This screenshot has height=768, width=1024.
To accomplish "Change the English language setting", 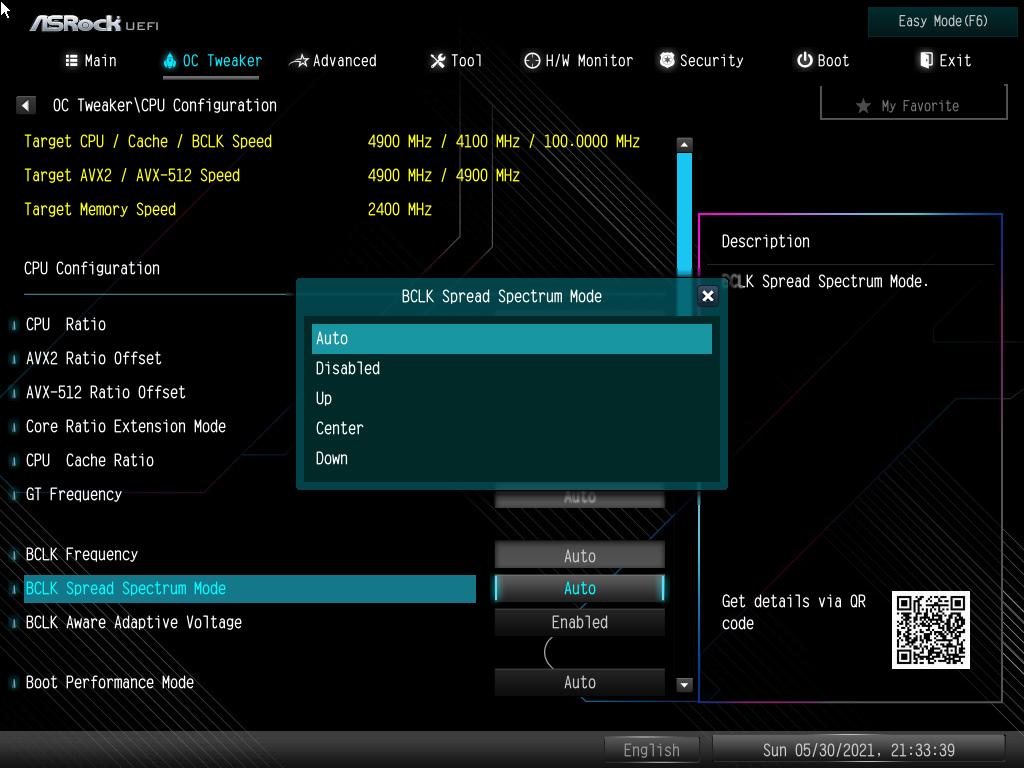I will click(x=651, y=750).
